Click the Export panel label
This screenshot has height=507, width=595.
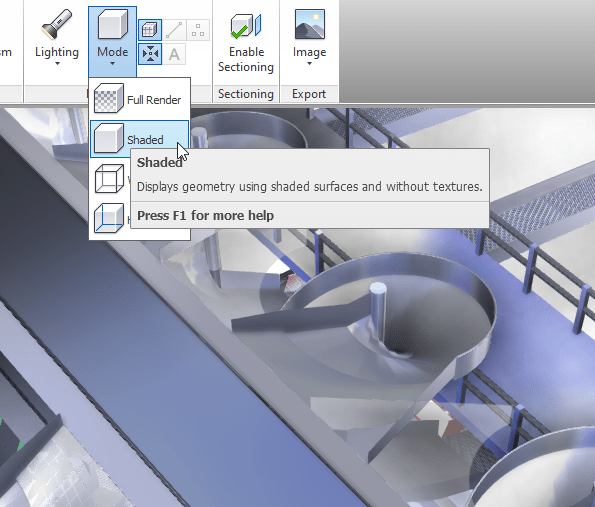[x=309, y=94]
